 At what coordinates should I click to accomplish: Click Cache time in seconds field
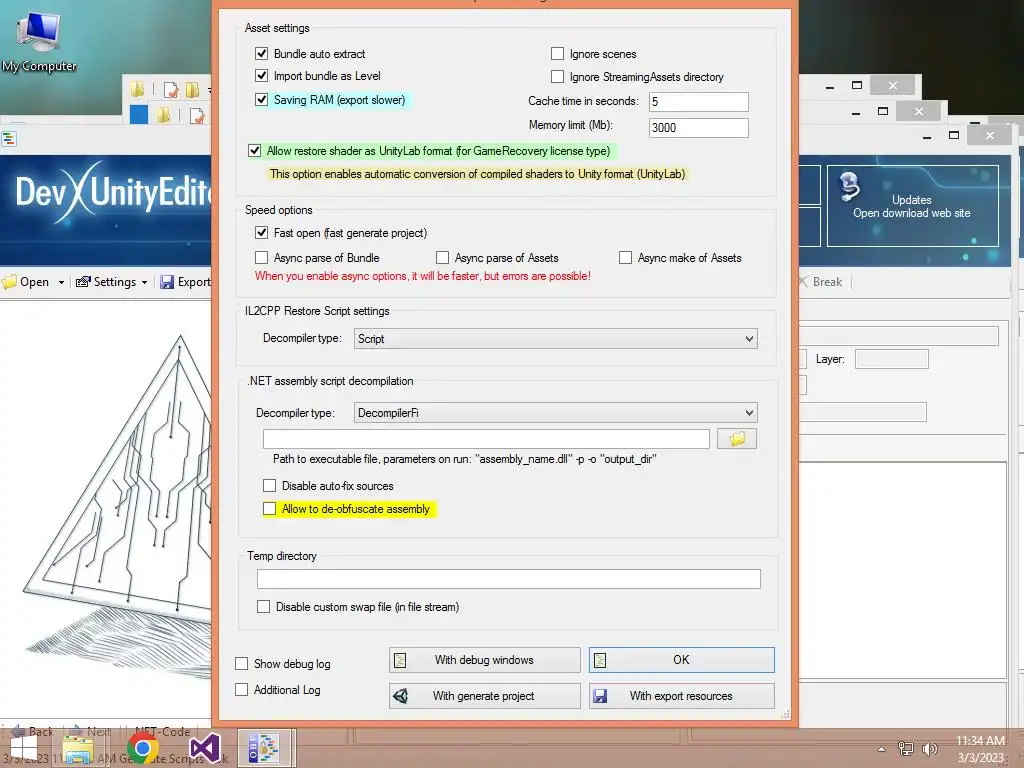pyautogui.click(x=699, y=101)
